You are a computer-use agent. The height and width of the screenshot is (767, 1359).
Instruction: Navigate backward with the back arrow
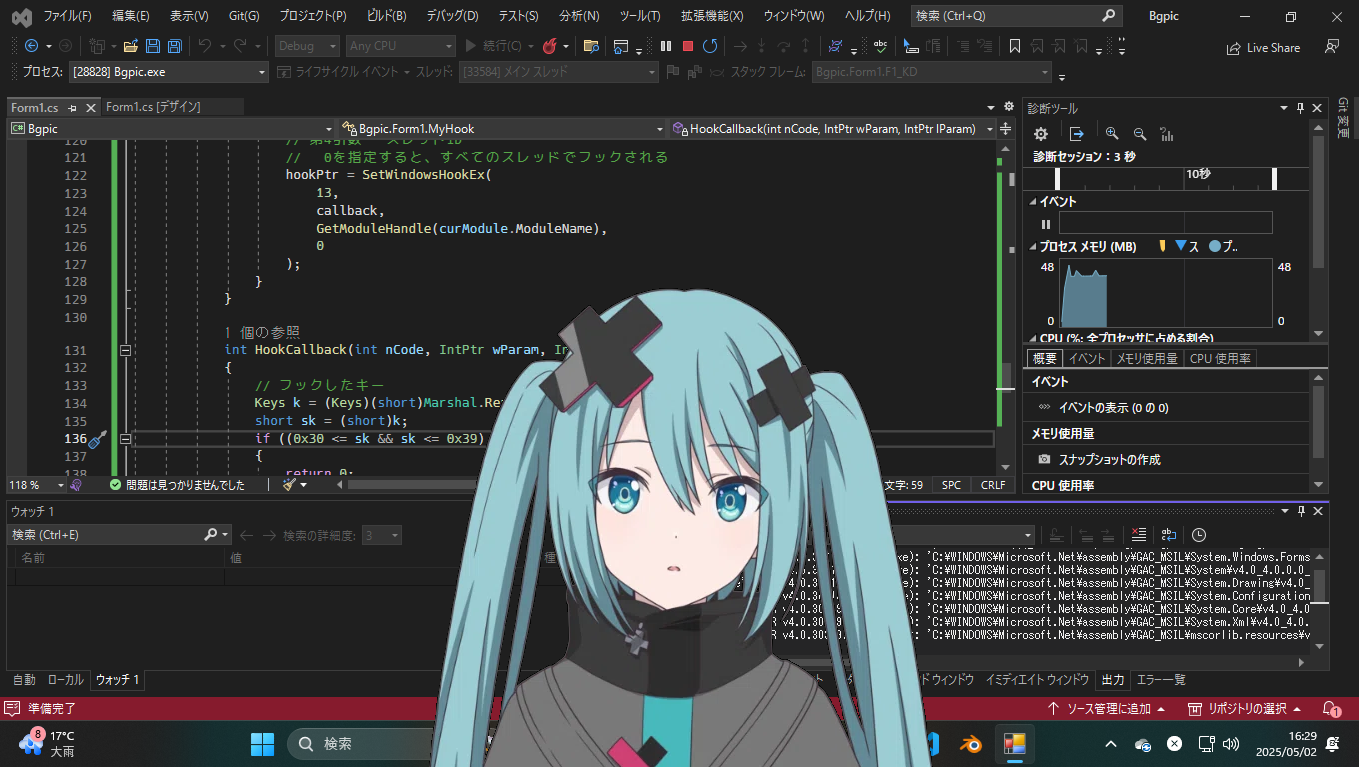(31, 46)
